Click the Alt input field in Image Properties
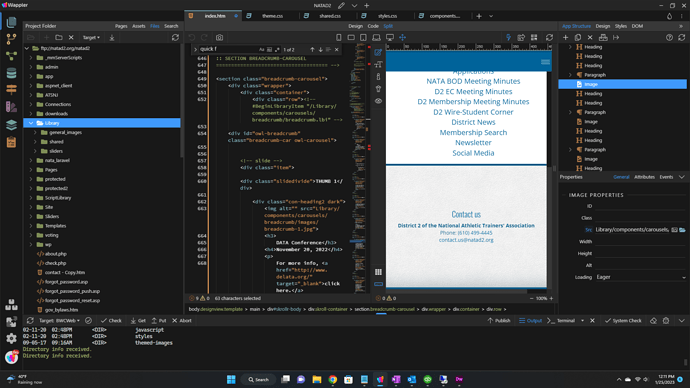This screenshot has width=690, height=388. click(x=641, y=265)
